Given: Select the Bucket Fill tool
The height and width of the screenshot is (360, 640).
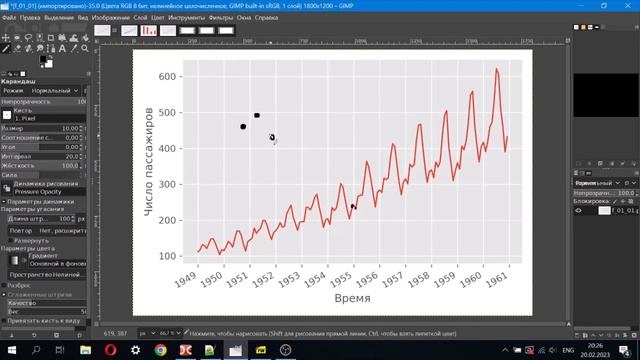Looking at the screenshot, I should pyautogui.click(x=85, y=38).
